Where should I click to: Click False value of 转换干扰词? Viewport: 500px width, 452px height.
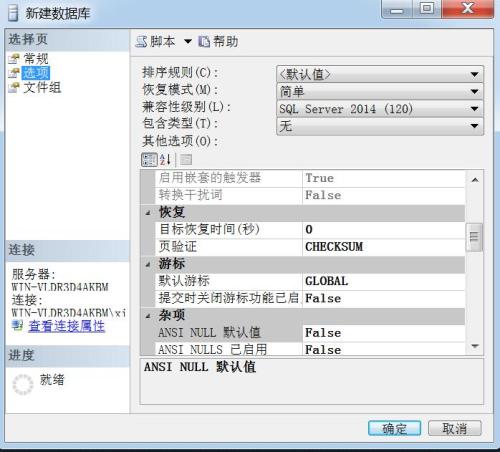coord(383,196)
